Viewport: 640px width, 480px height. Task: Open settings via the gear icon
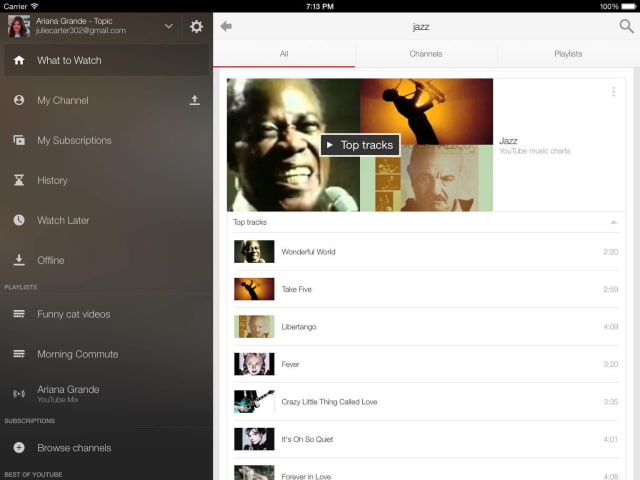[x=196, y=26]
